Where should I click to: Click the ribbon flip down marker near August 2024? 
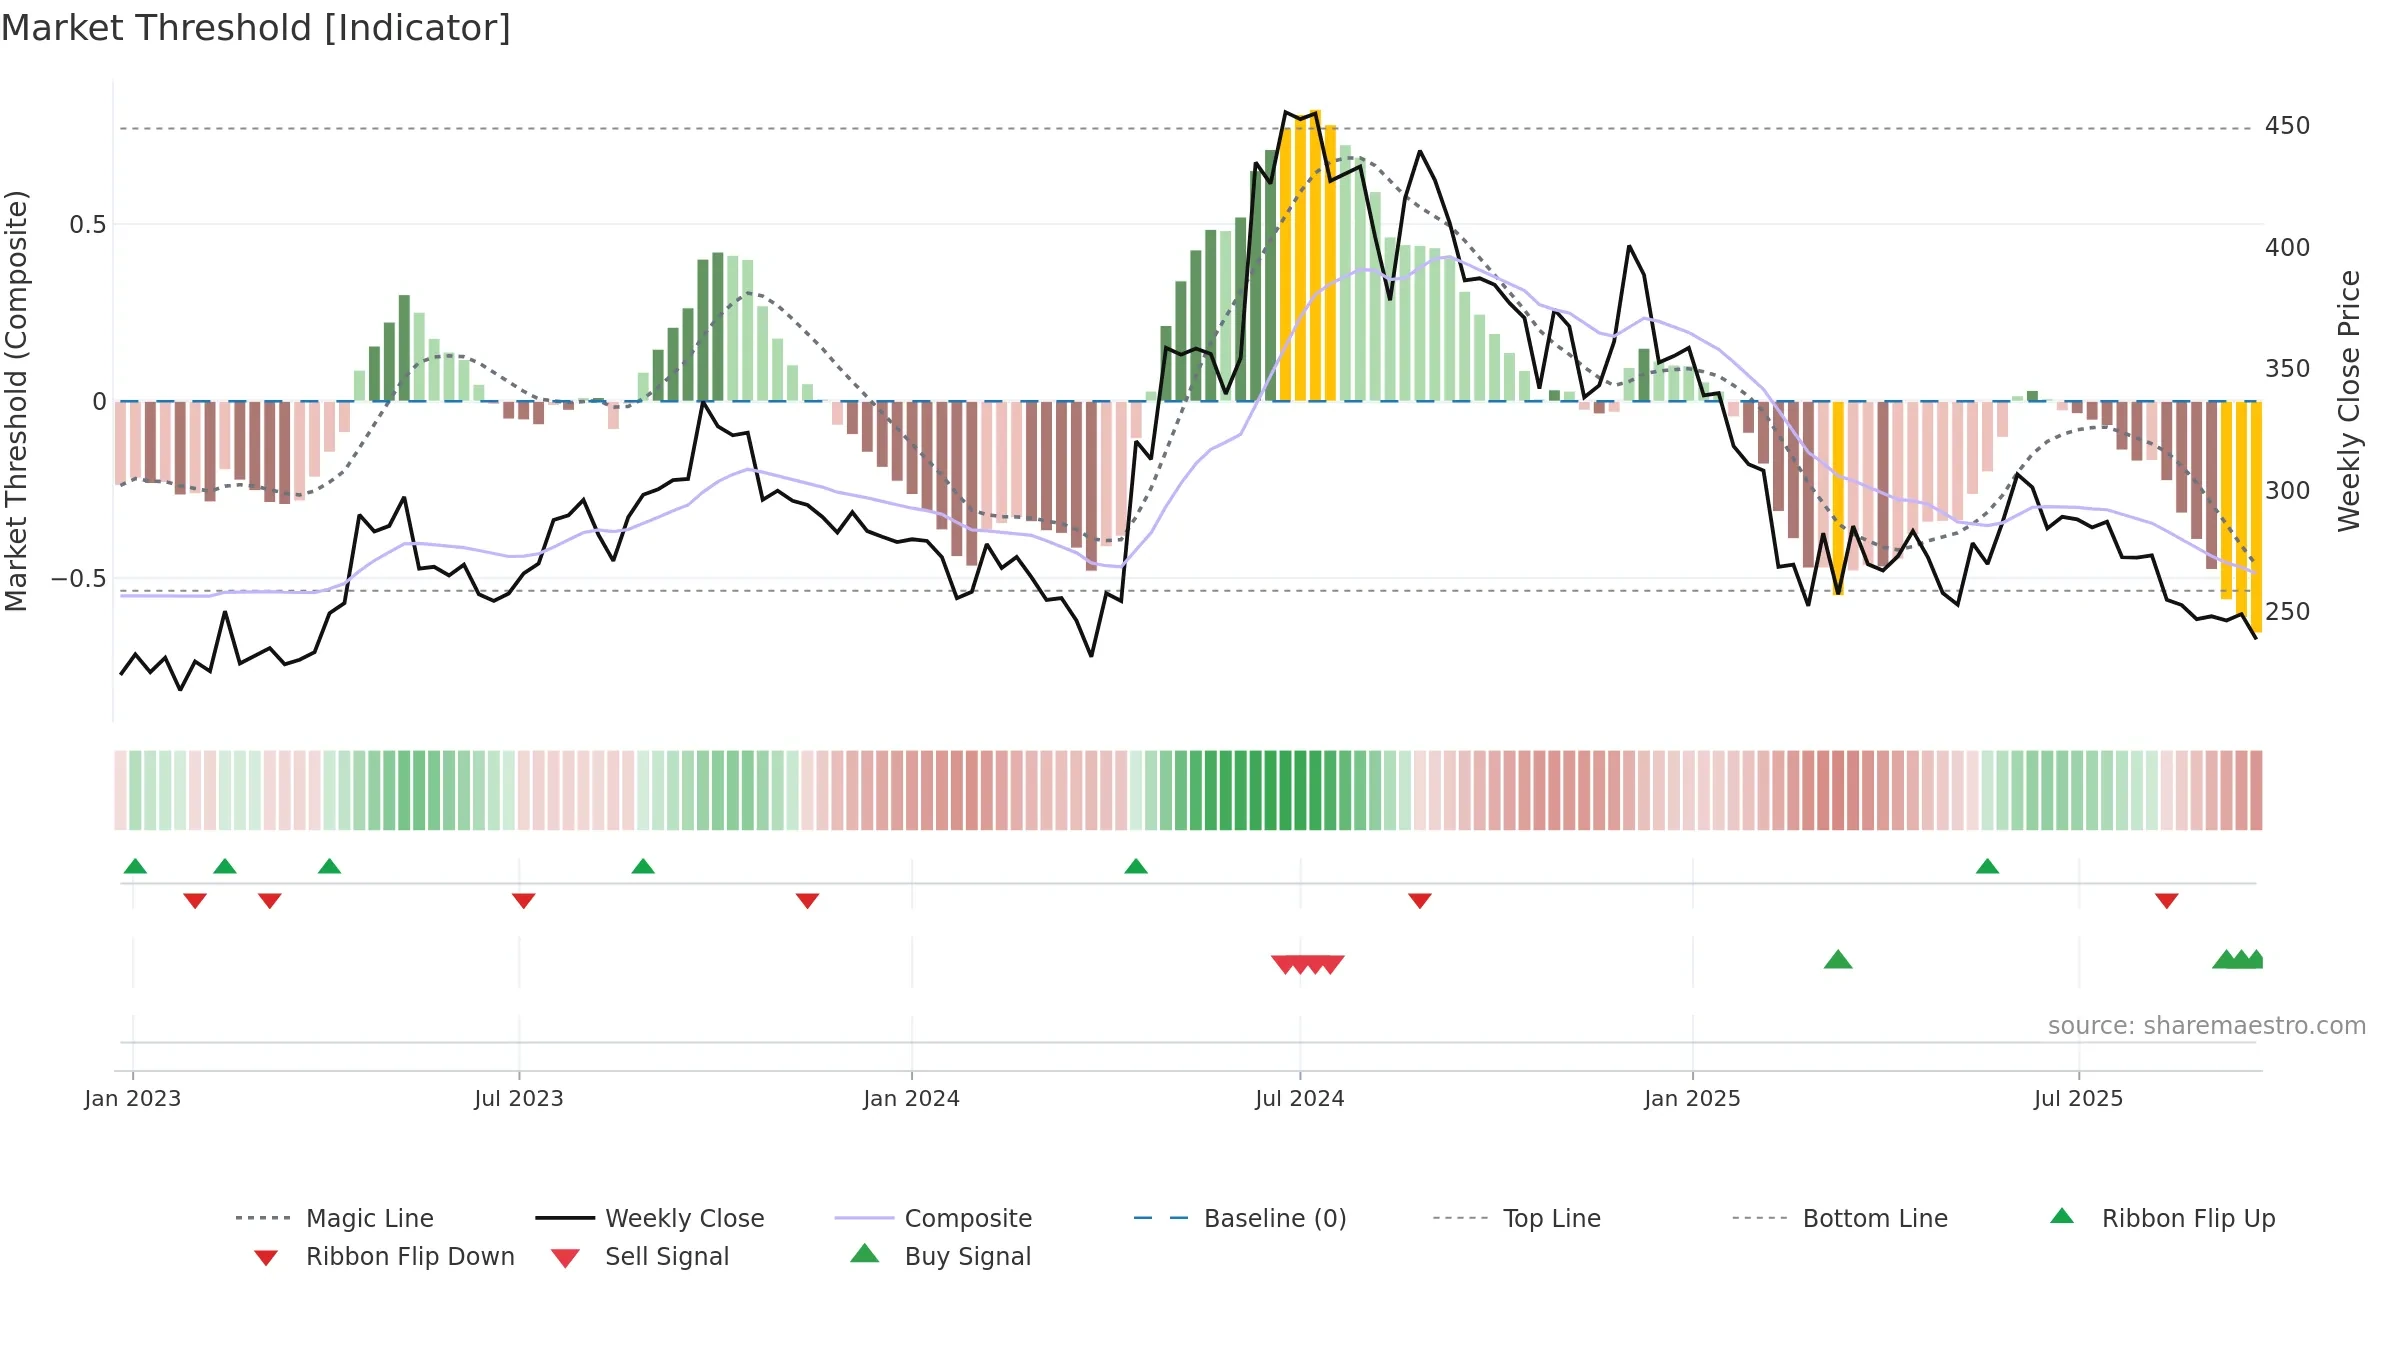1419,901
